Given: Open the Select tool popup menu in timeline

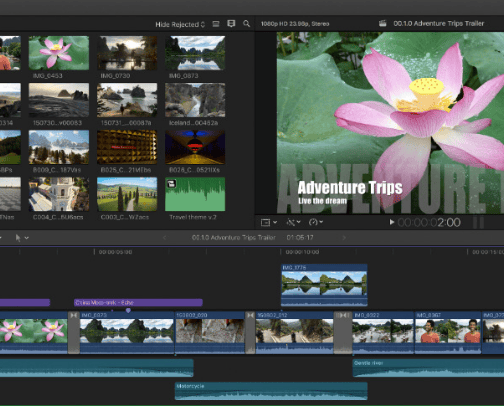Looking at the screenshot, I should 22,238.
